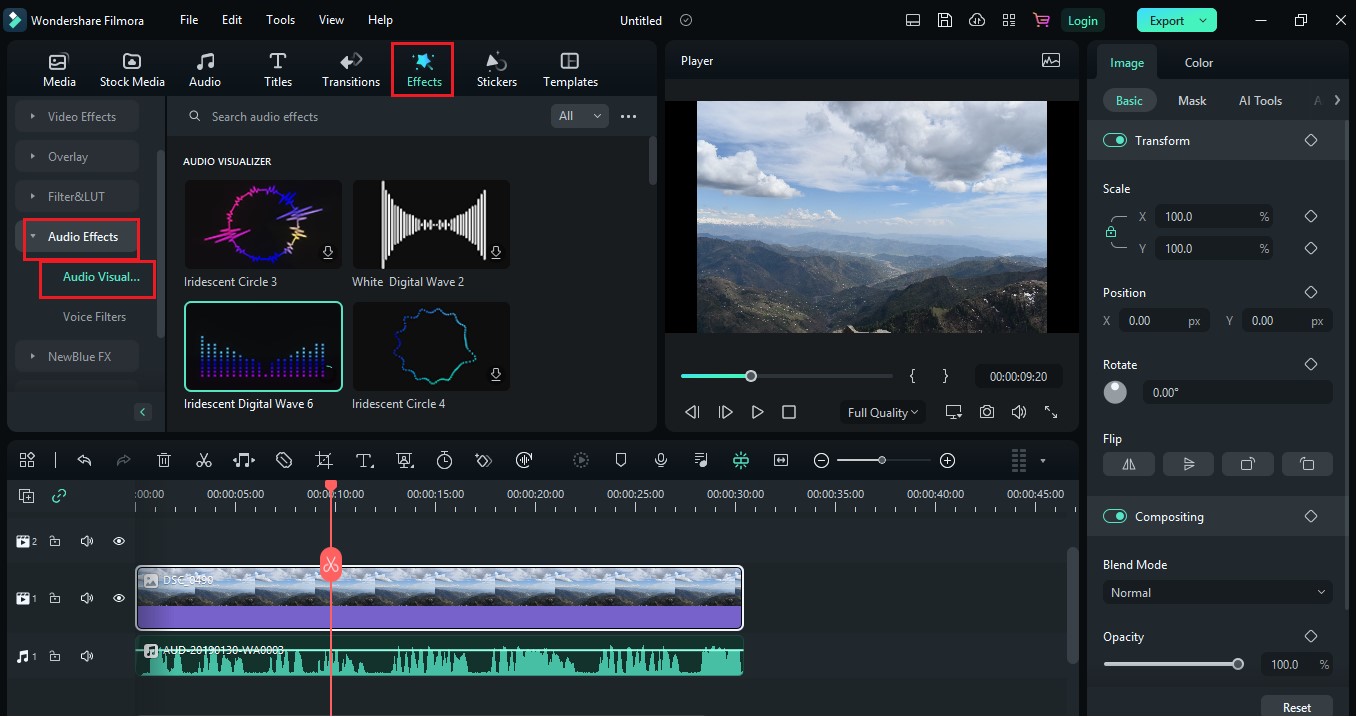Step to previous frame in player
The height and width of the screenshot is (717, 1357).
pyautogui.click(x=692, y=412)
